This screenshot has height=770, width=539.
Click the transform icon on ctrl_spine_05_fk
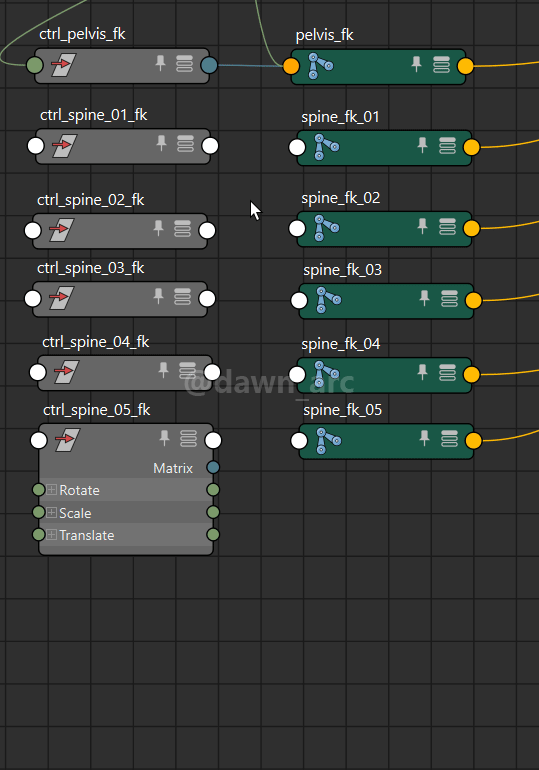click(x=68, y=440)
